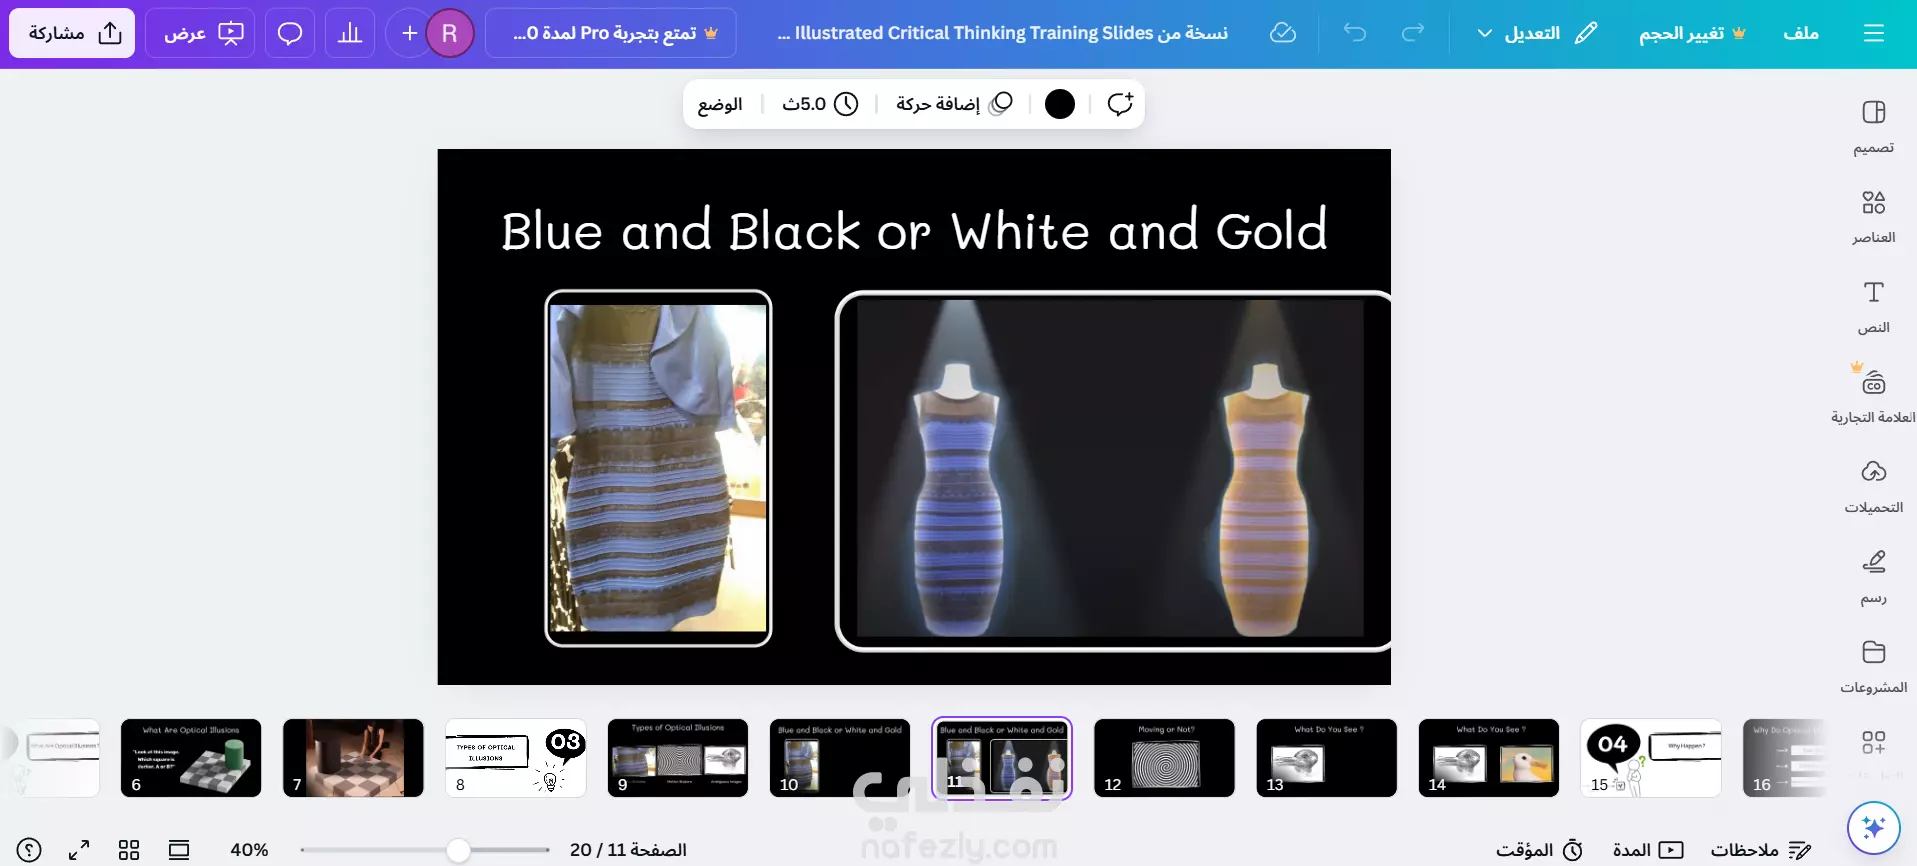Image resolution: width=1917 pixels, height=866 pixels.
Task: Click the مشاركة share button
Action: (73, 33)
